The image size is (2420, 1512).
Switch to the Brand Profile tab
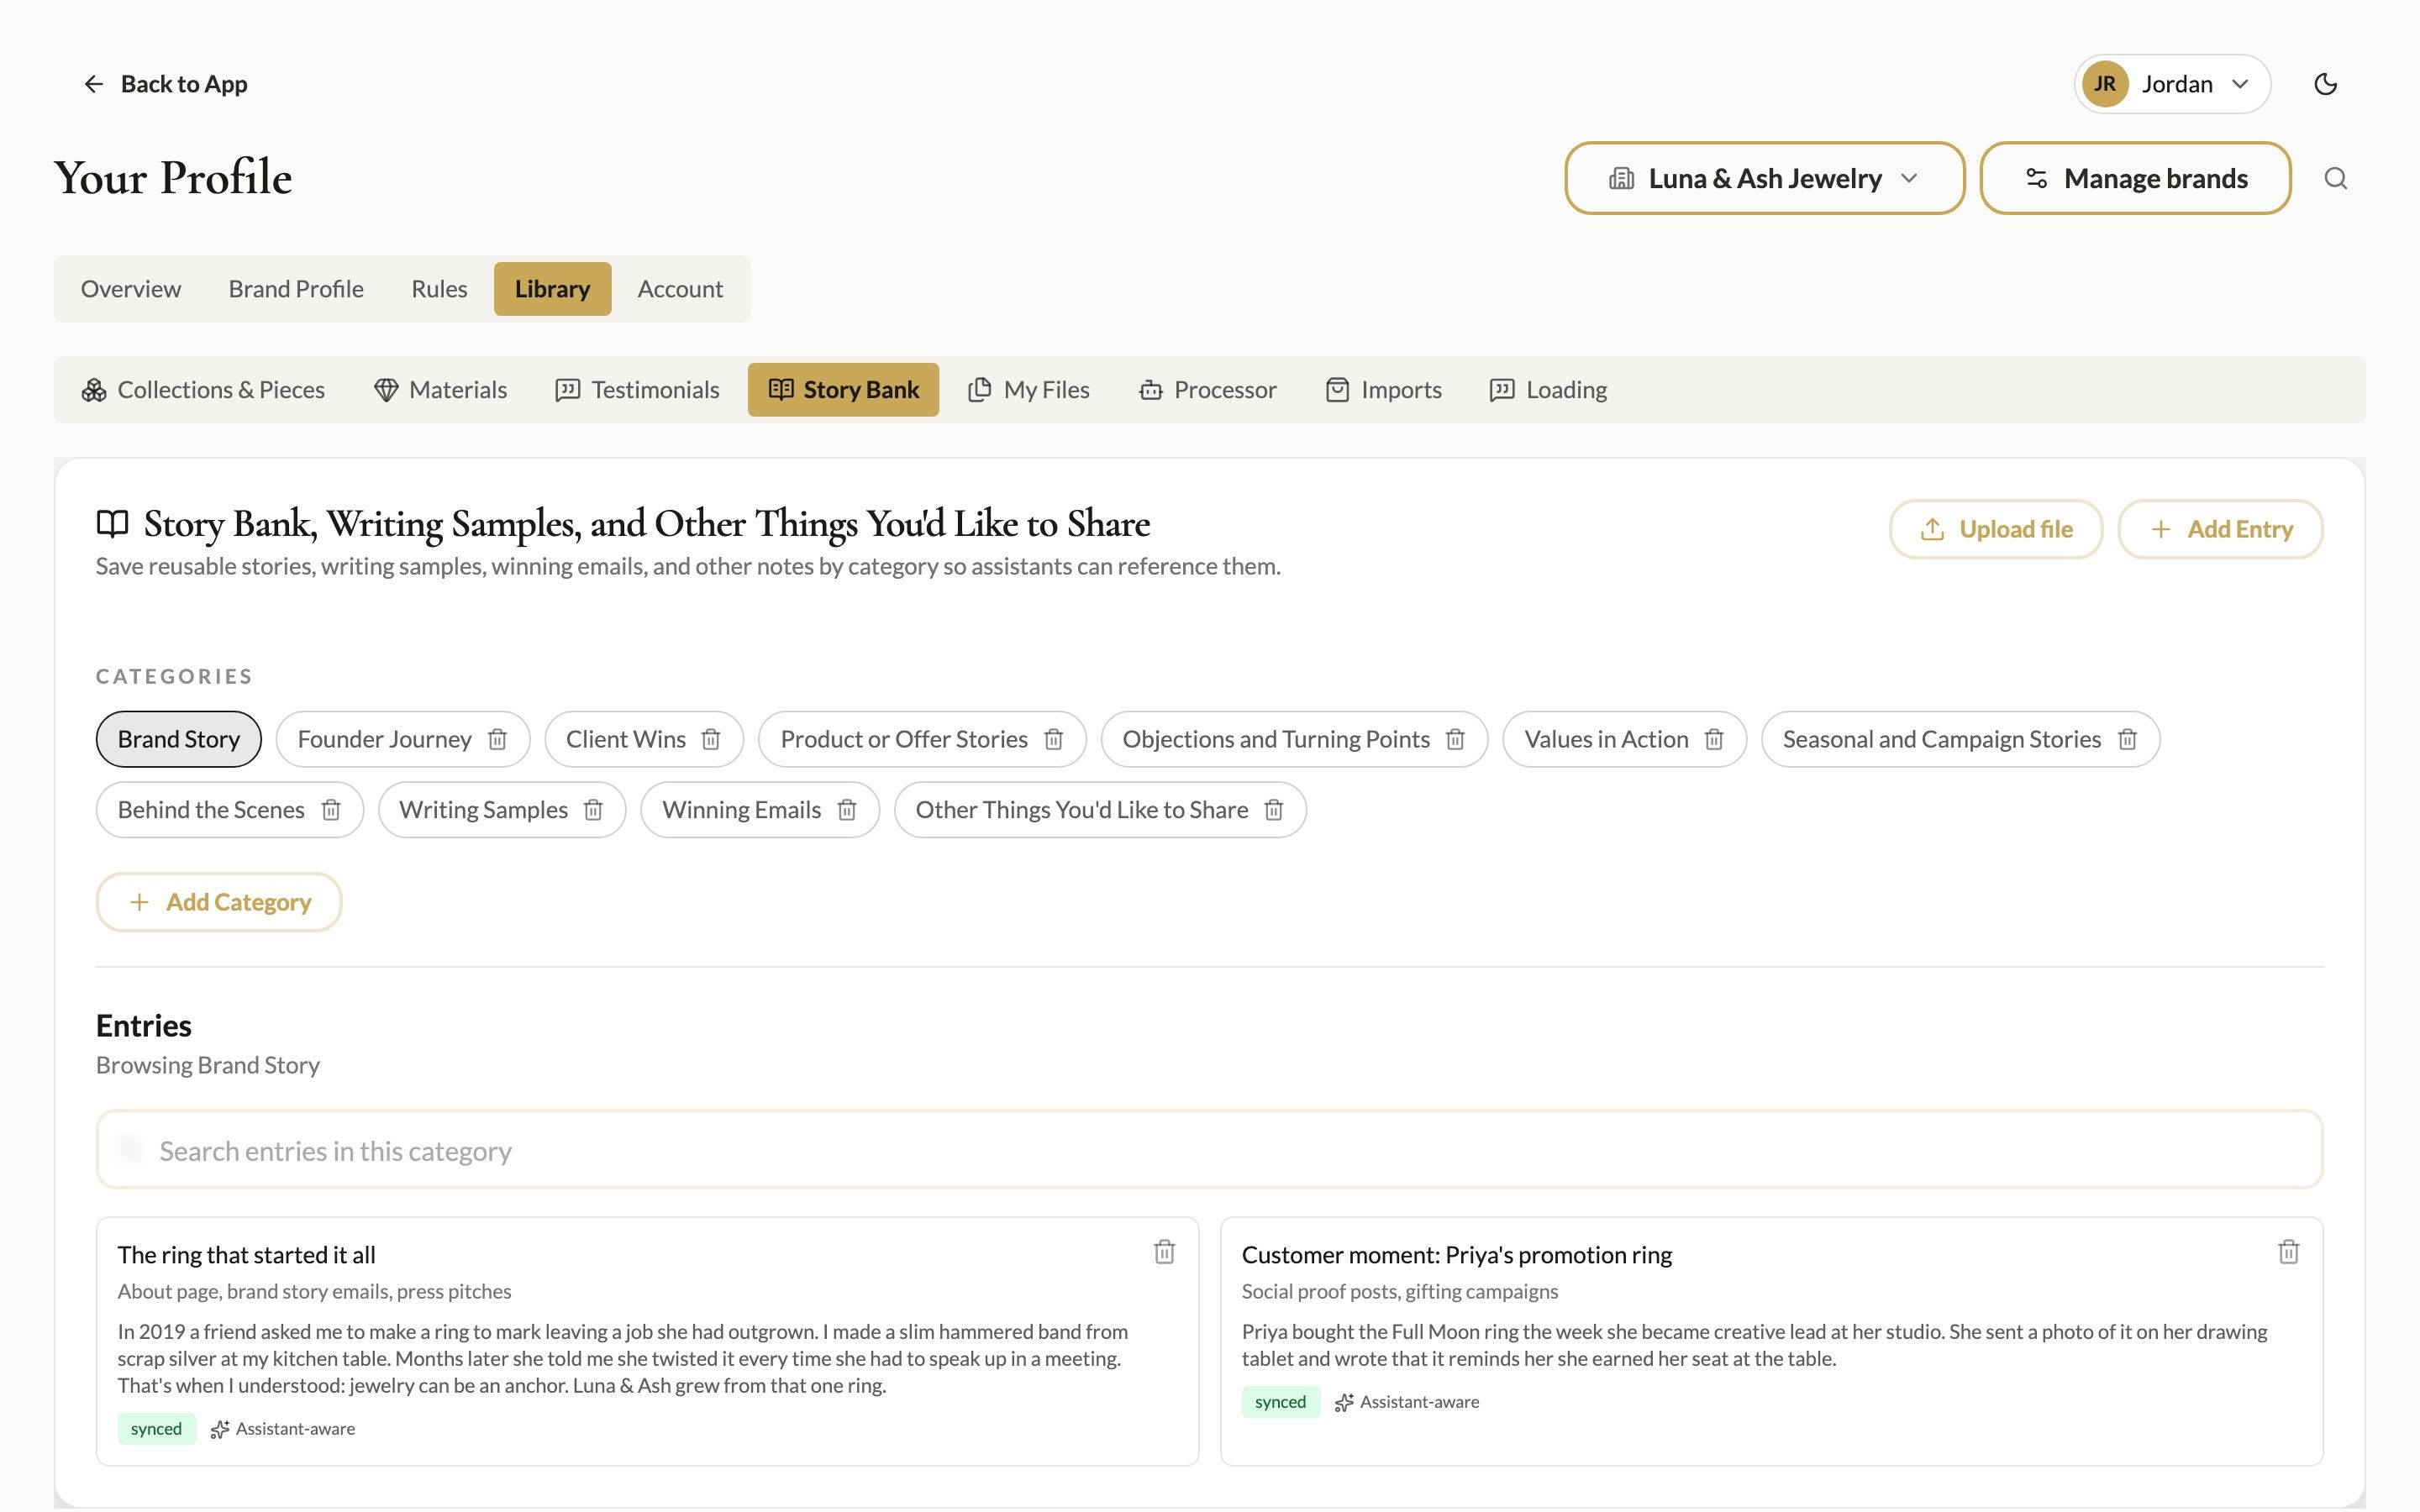click(x=296, y=289)
